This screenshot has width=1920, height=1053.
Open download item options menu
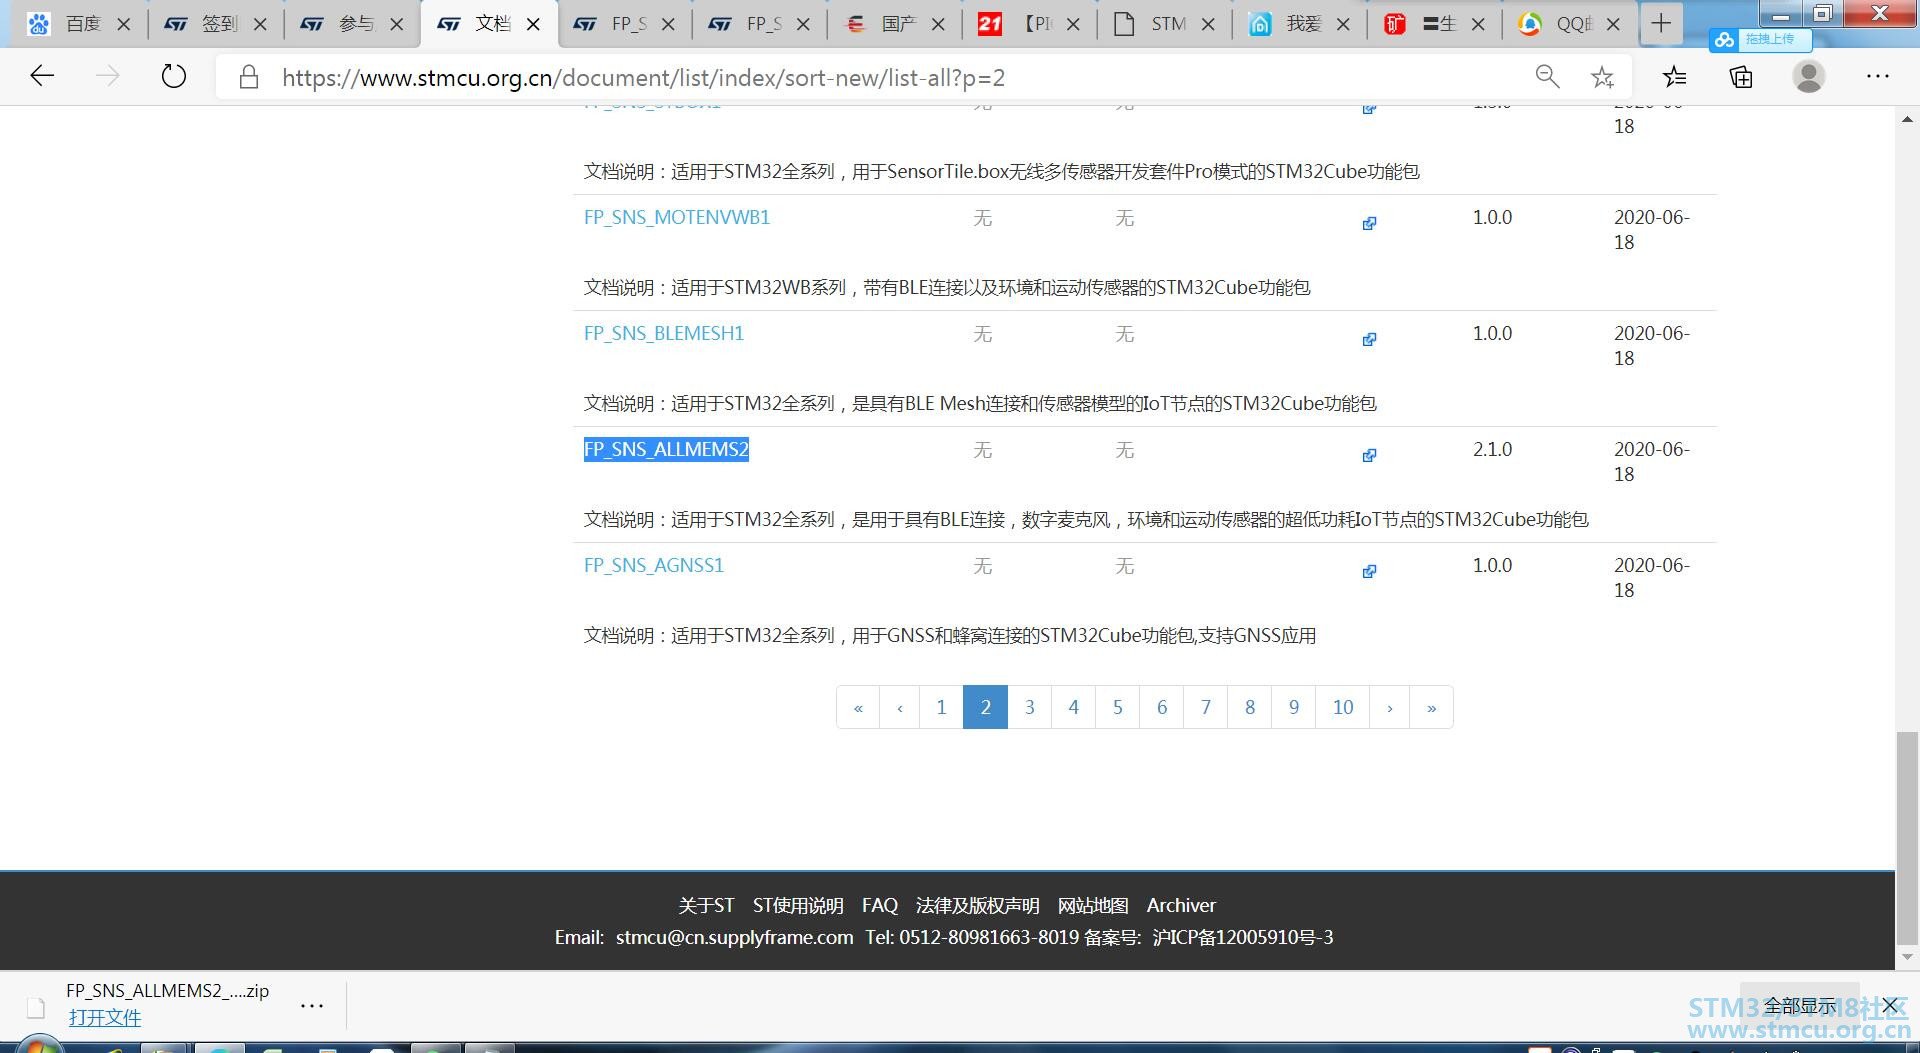click(x=312, y=1005)
